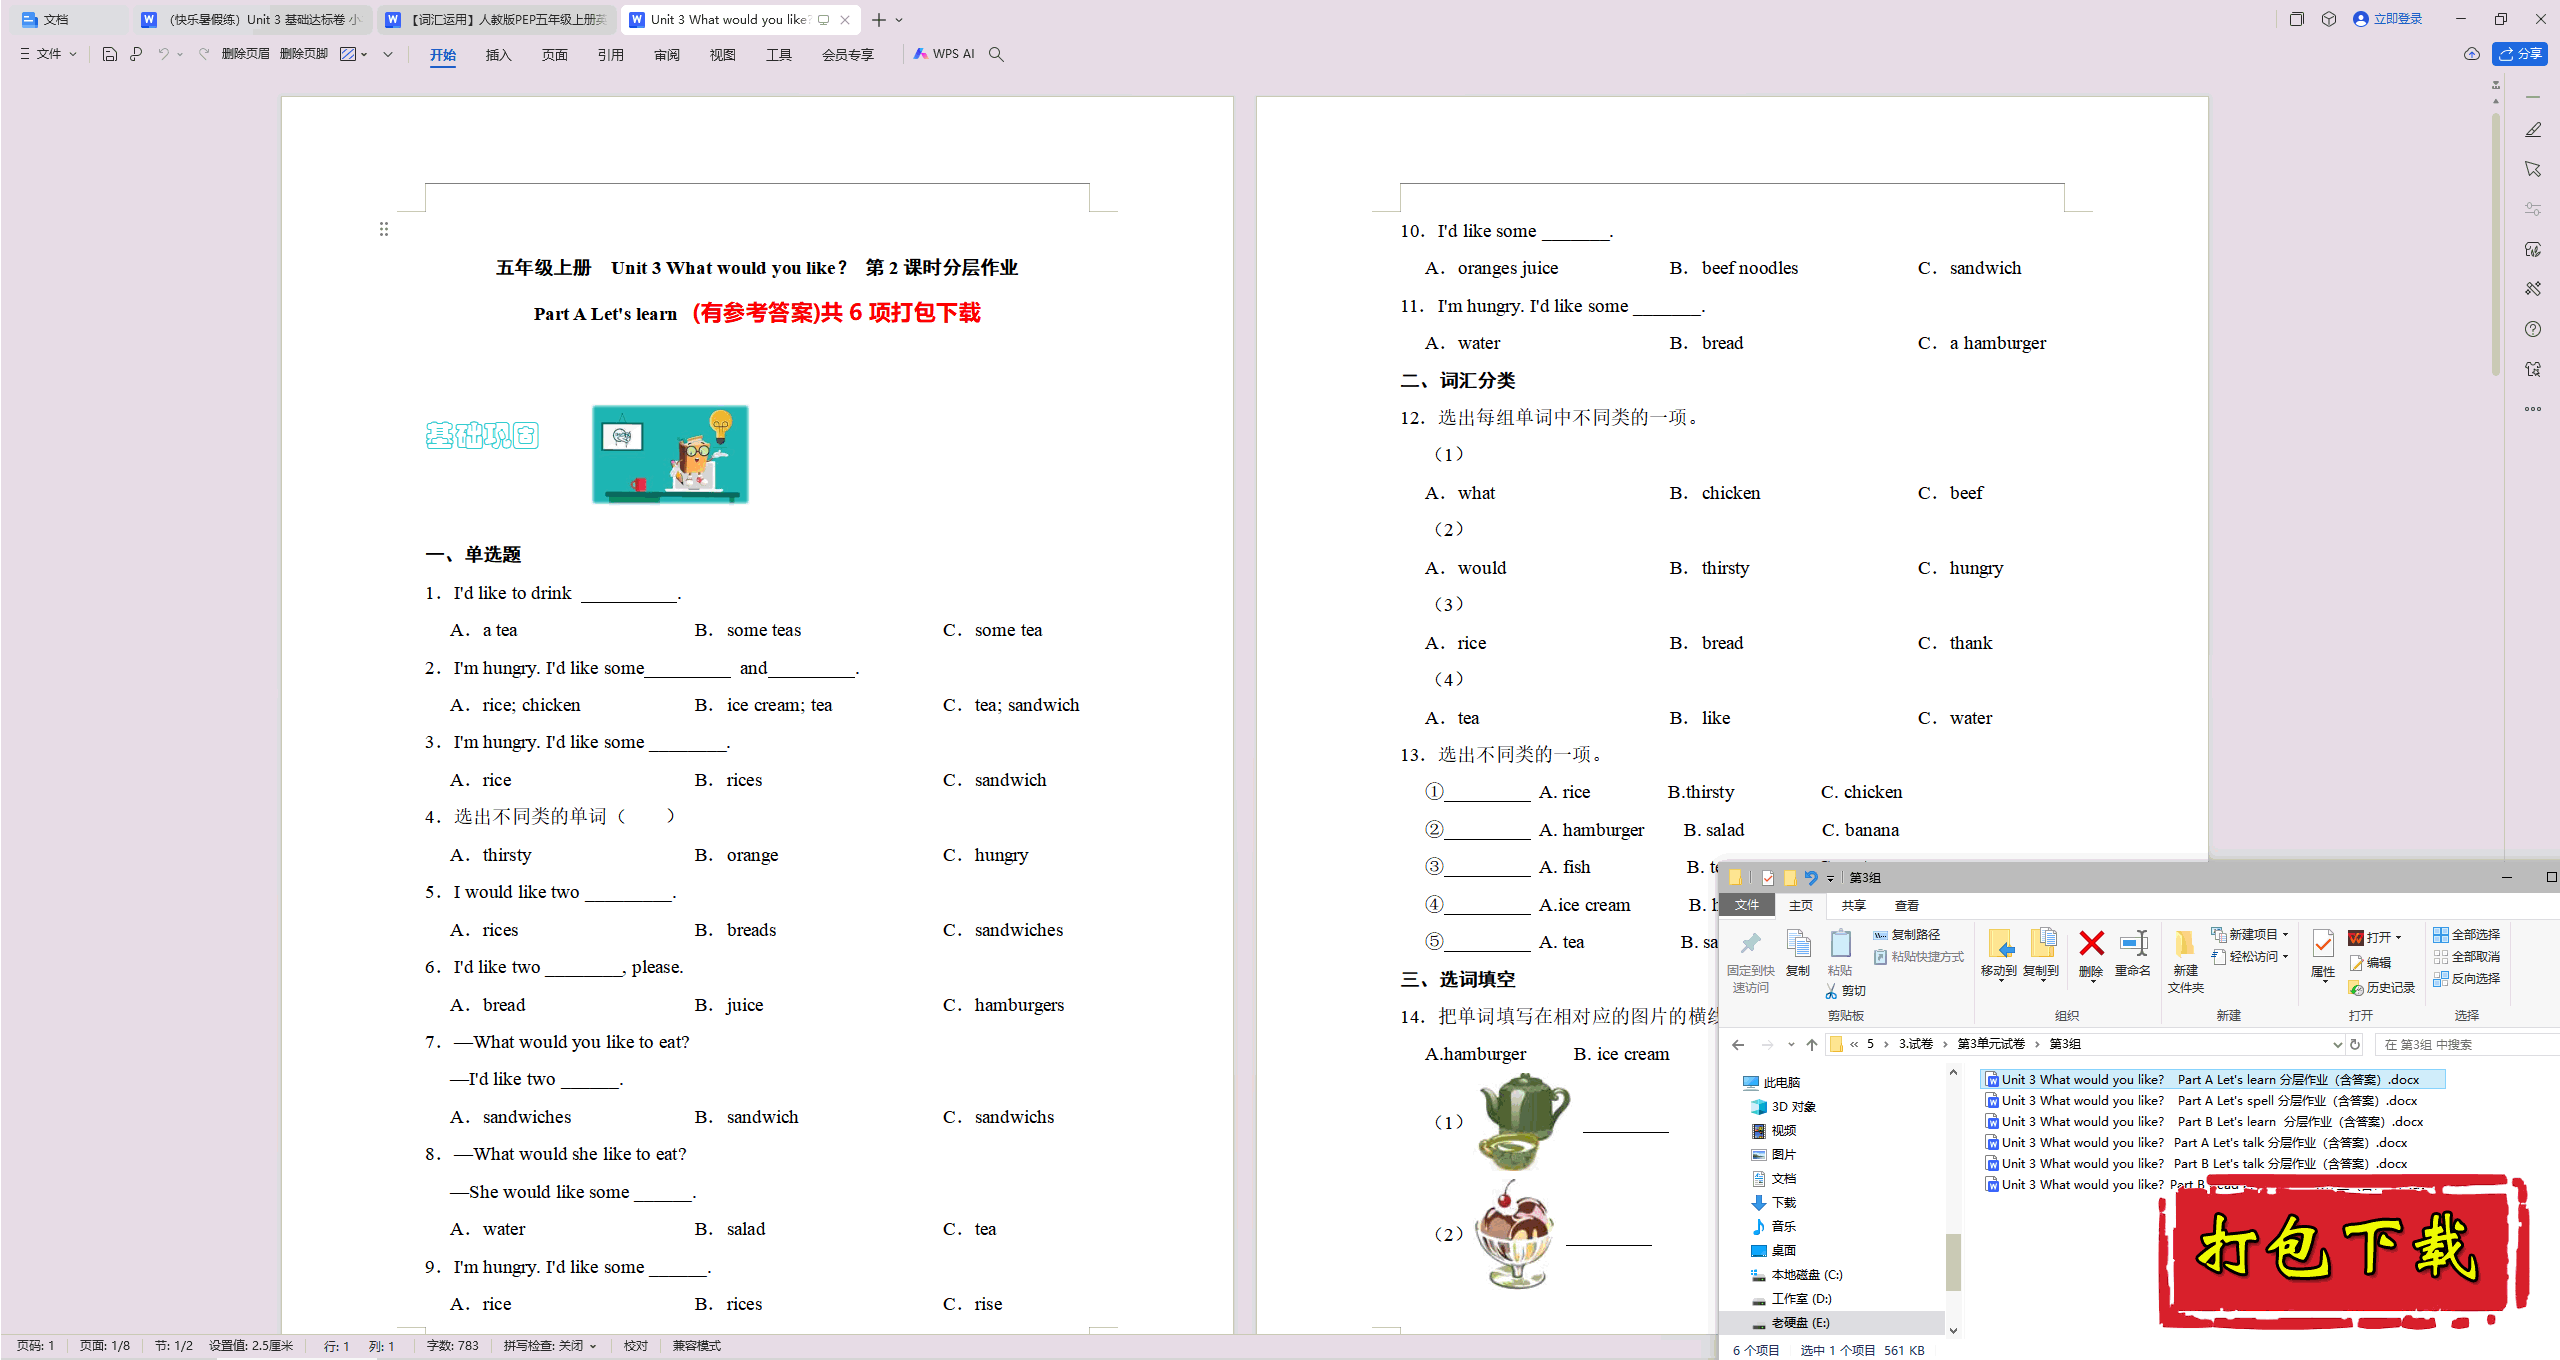Open the new tab dropdown arrow beside plus
The height and width of the screenshot is (1360, 2560).
899,19
